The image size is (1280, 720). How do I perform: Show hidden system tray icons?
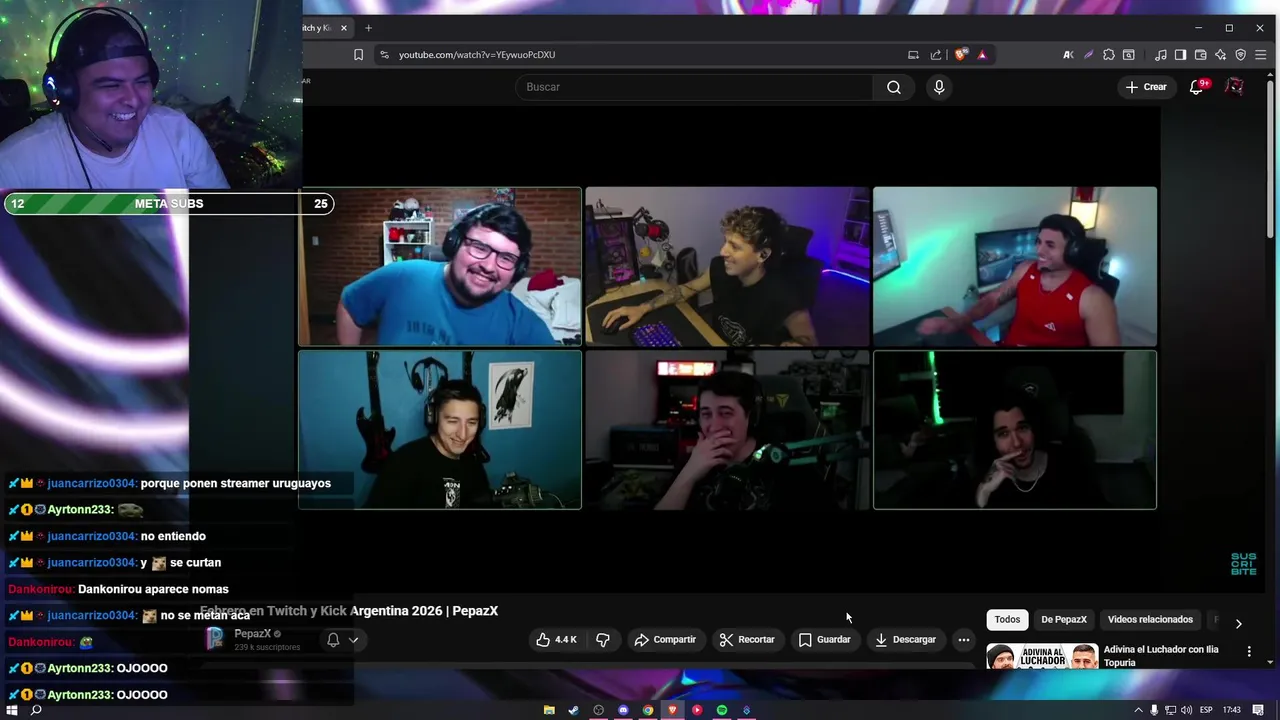[x=1138, y=710]
